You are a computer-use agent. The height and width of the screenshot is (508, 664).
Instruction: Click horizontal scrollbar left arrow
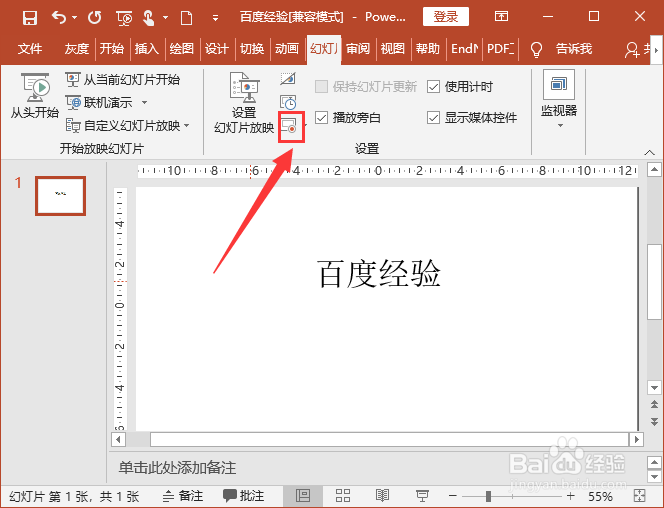click(118, 439)
